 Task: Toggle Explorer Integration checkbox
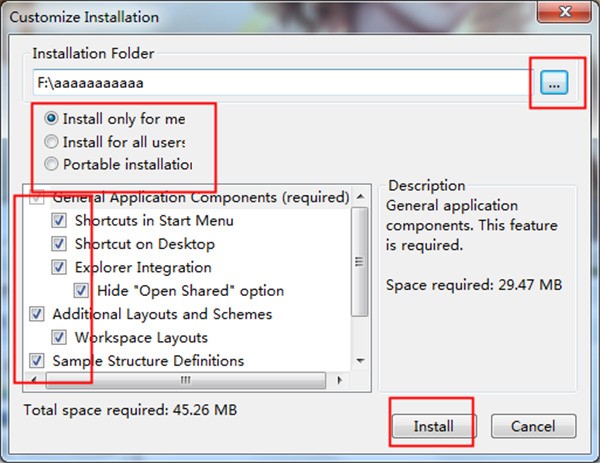click(x=59, y=267)
